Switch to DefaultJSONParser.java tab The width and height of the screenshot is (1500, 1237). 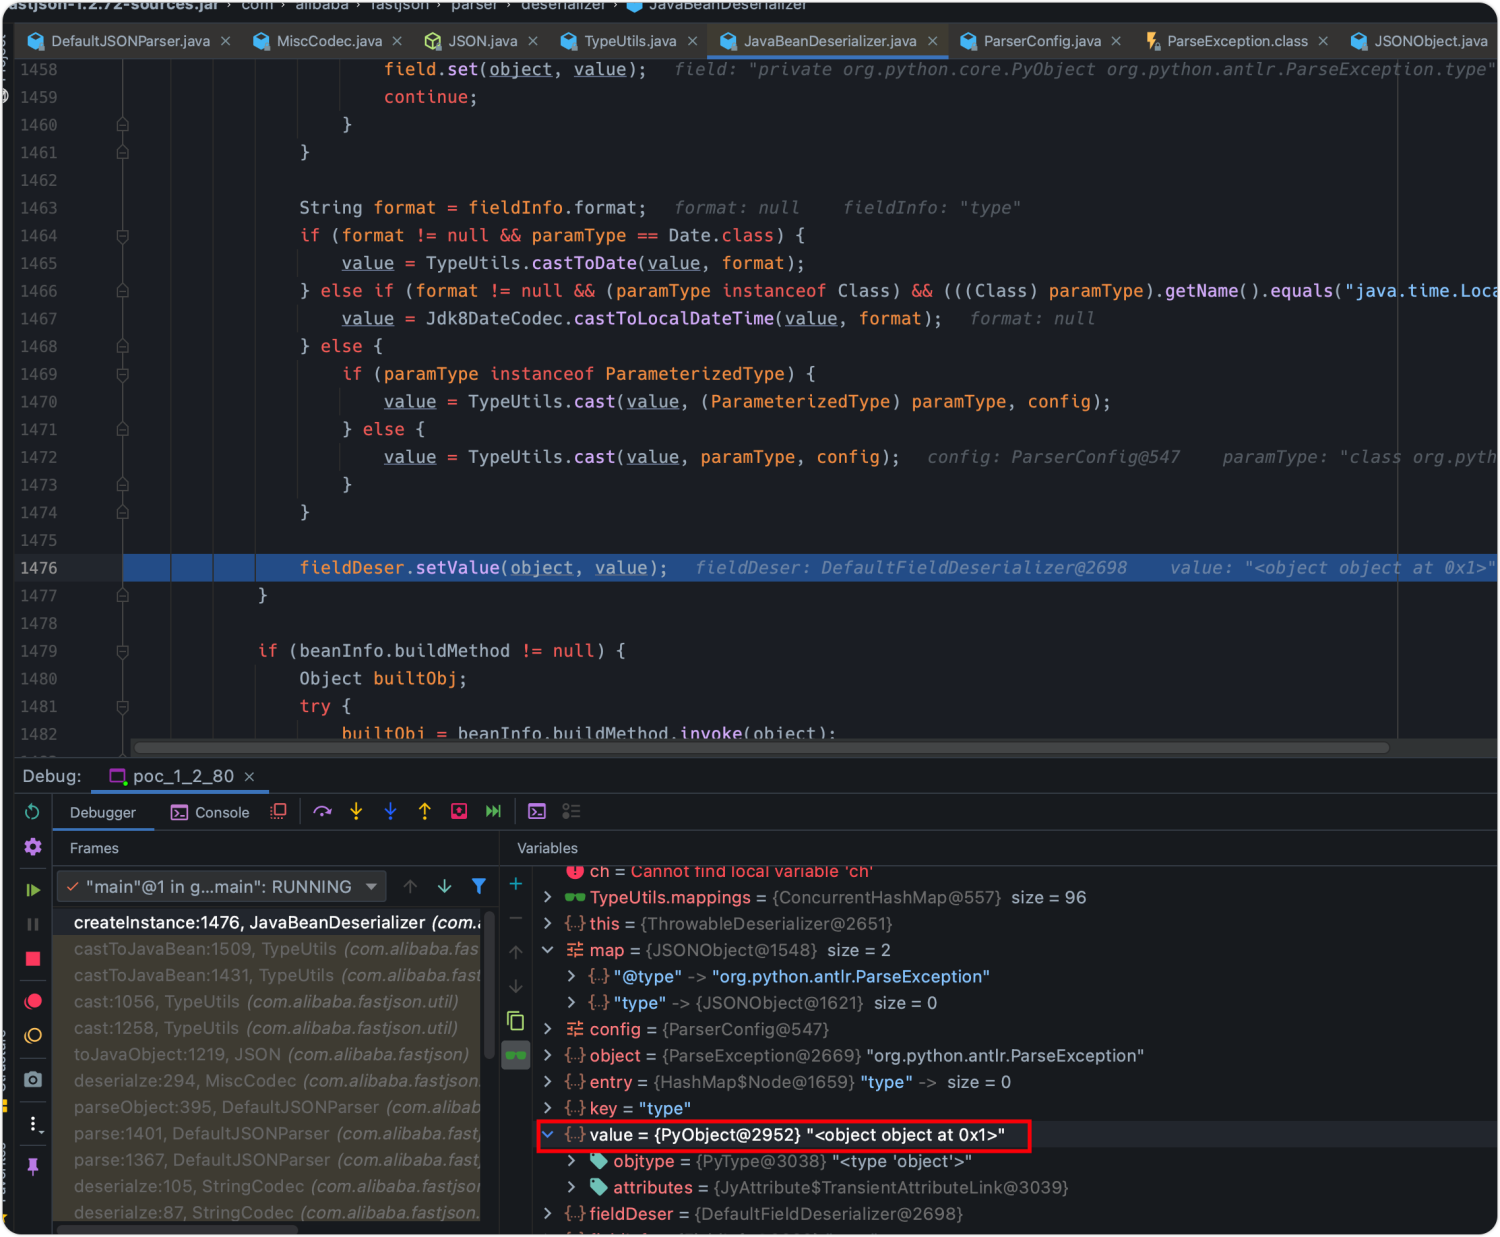click(x=130, y=41)
